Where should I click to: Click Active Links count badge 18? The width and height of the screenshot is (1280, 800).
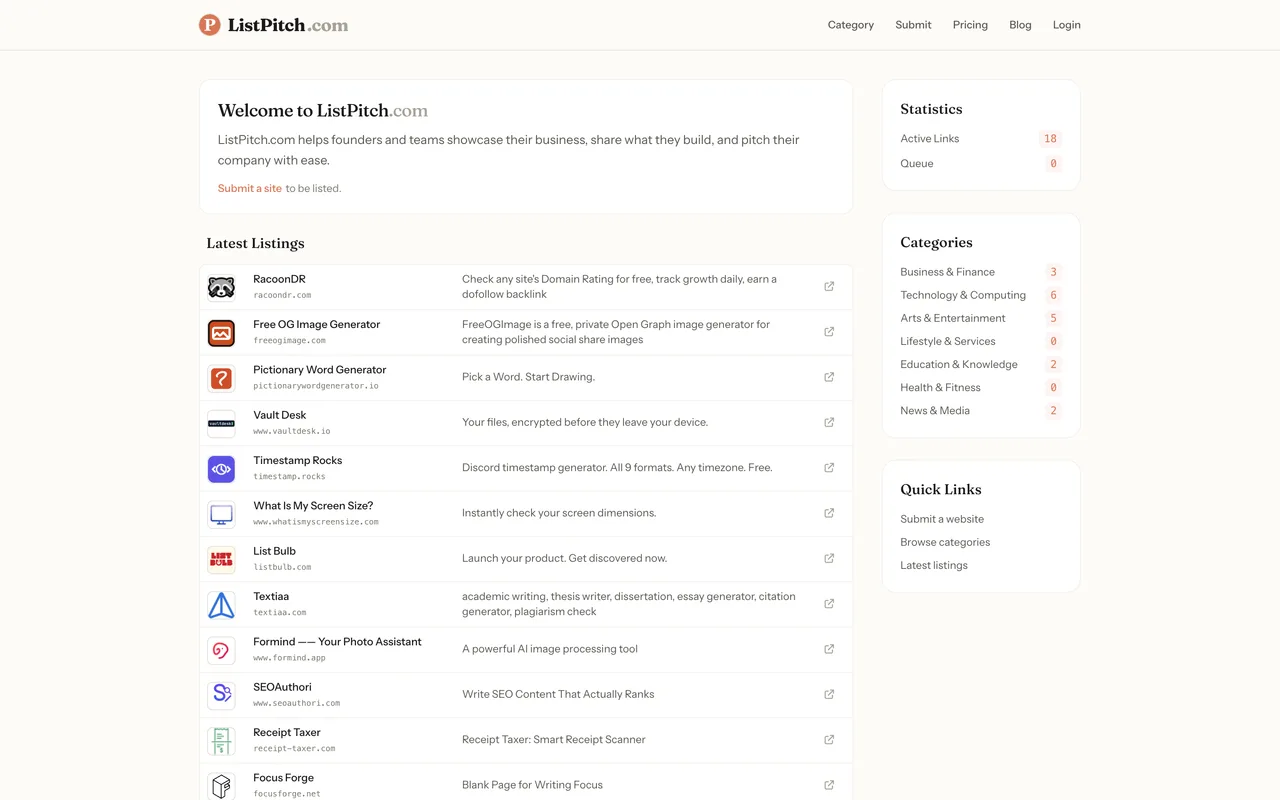1050,139
